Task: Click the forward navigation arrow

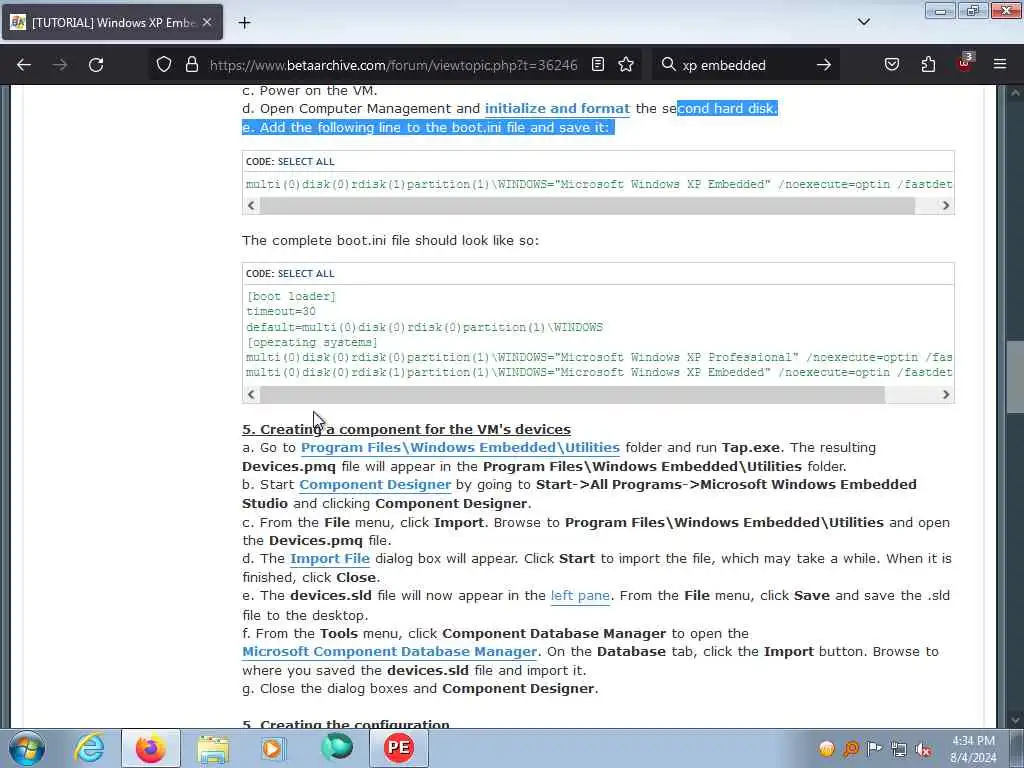Action: [x=60, y=65]
